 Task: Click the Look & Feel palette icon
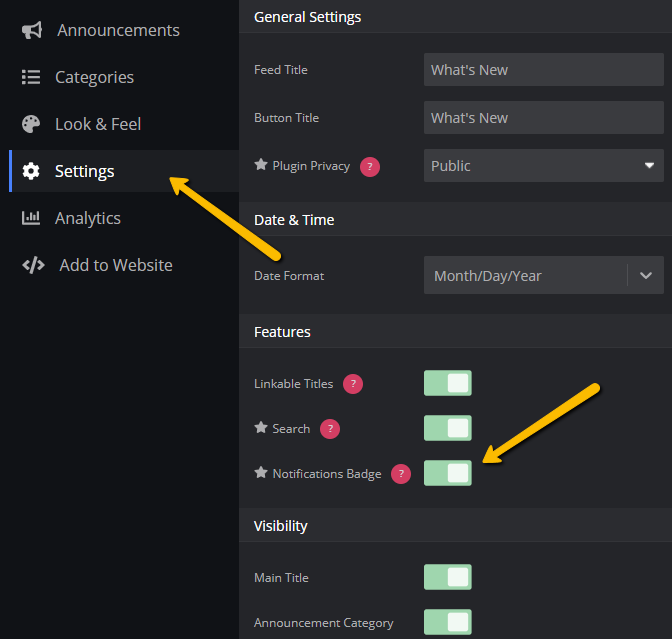coord(31,124)
